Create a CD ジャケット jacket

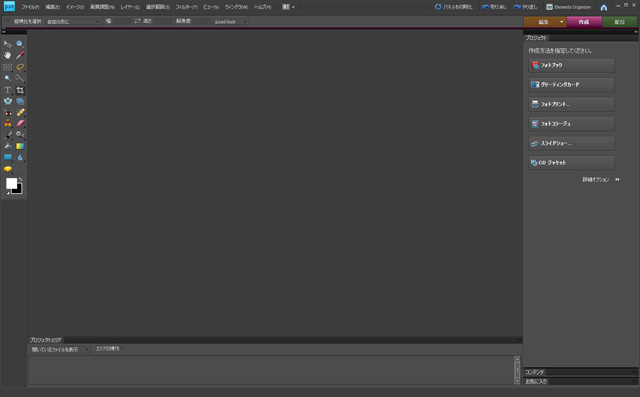[571, 163]
